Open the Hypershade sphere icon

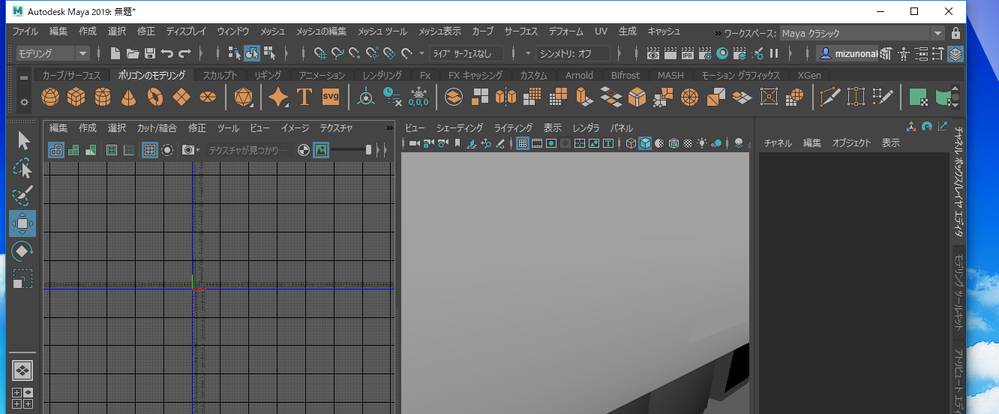coord(722,54)
